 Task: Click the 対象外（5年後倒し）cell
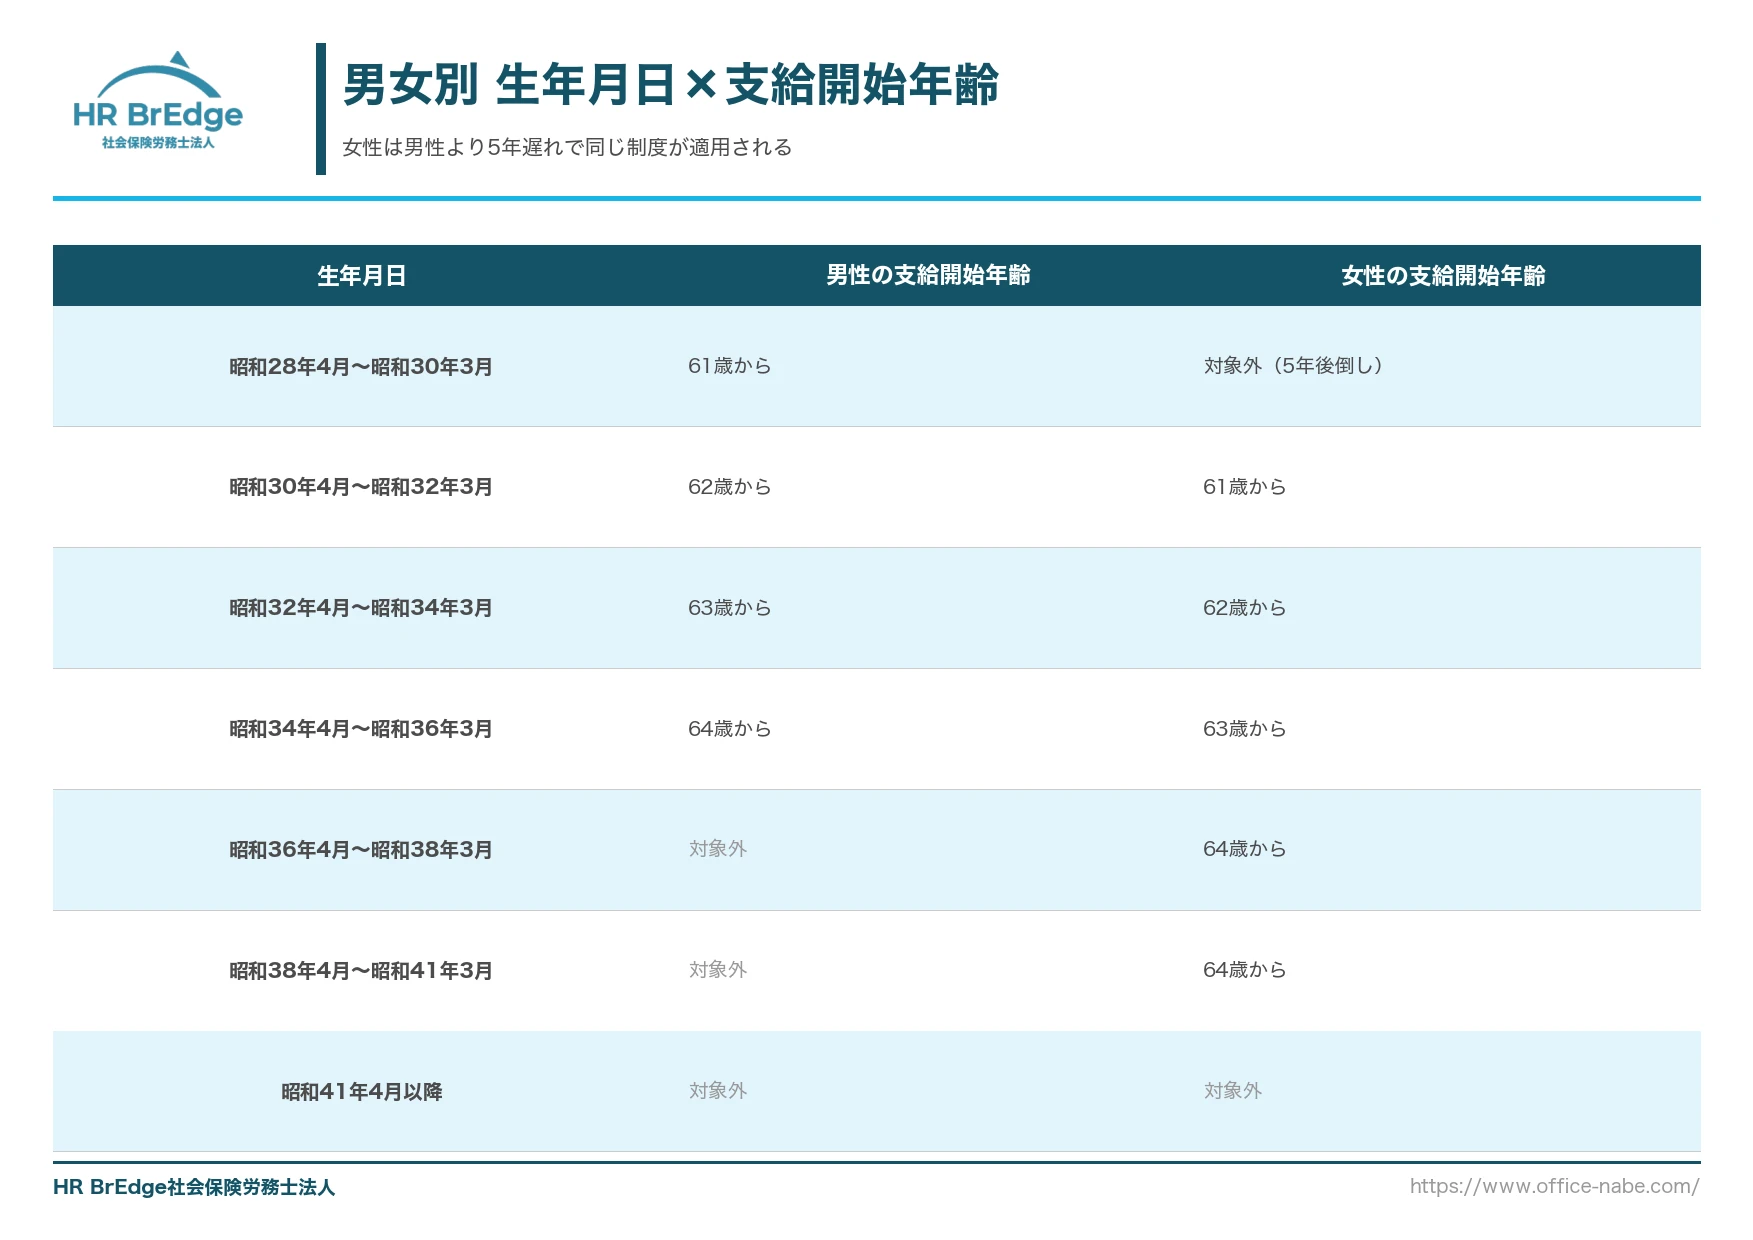(x=1293, y=366)
